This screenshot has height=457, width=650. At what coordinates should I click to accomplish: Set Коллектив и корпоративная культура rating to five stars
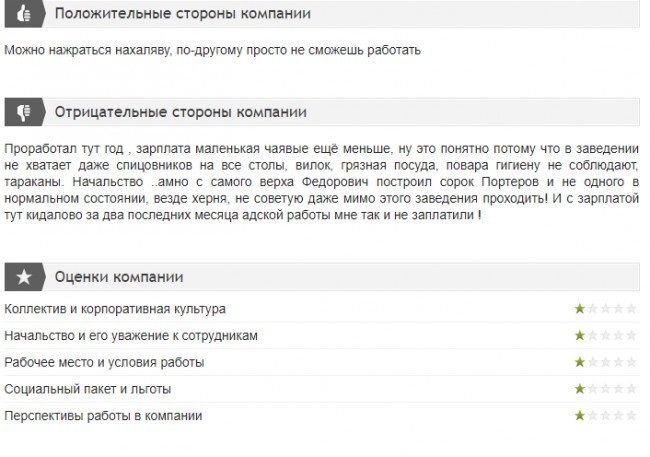(x=630, y=309)
